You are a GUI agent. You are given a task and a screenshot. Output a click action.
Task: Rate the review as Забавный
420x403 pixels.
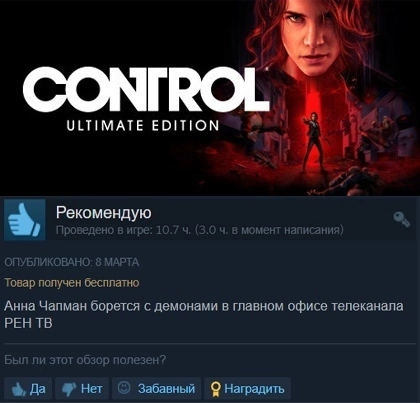[156, 388]
